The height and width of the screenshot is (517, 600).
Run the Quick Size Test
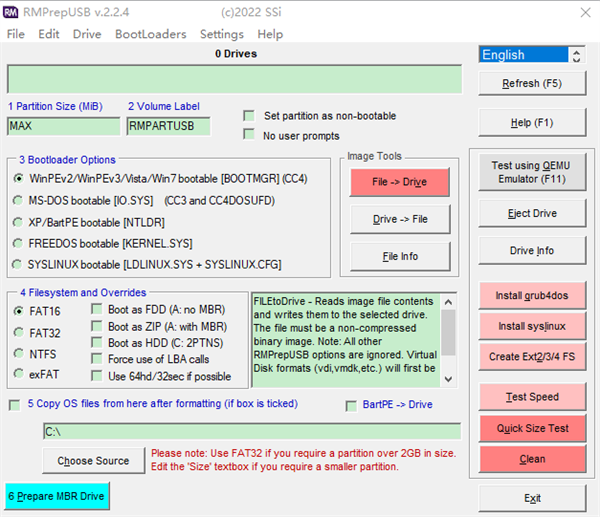(x=532, y=428)
